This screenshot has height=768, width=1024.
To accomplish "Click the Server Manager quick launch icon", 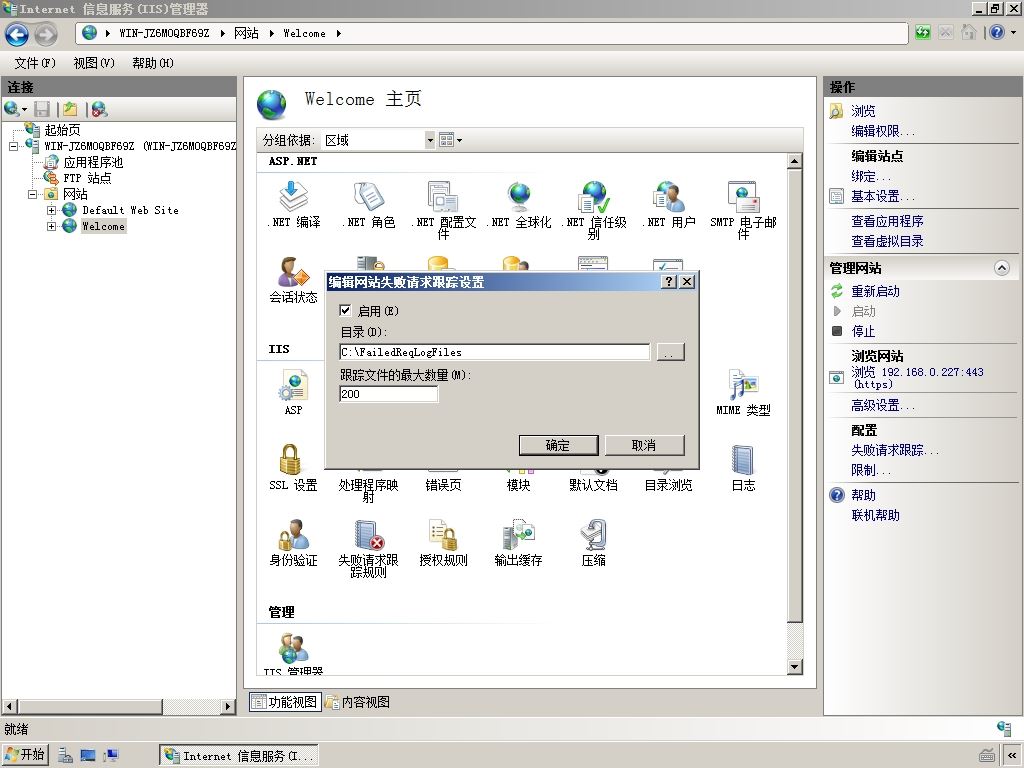I will point(65,756).
